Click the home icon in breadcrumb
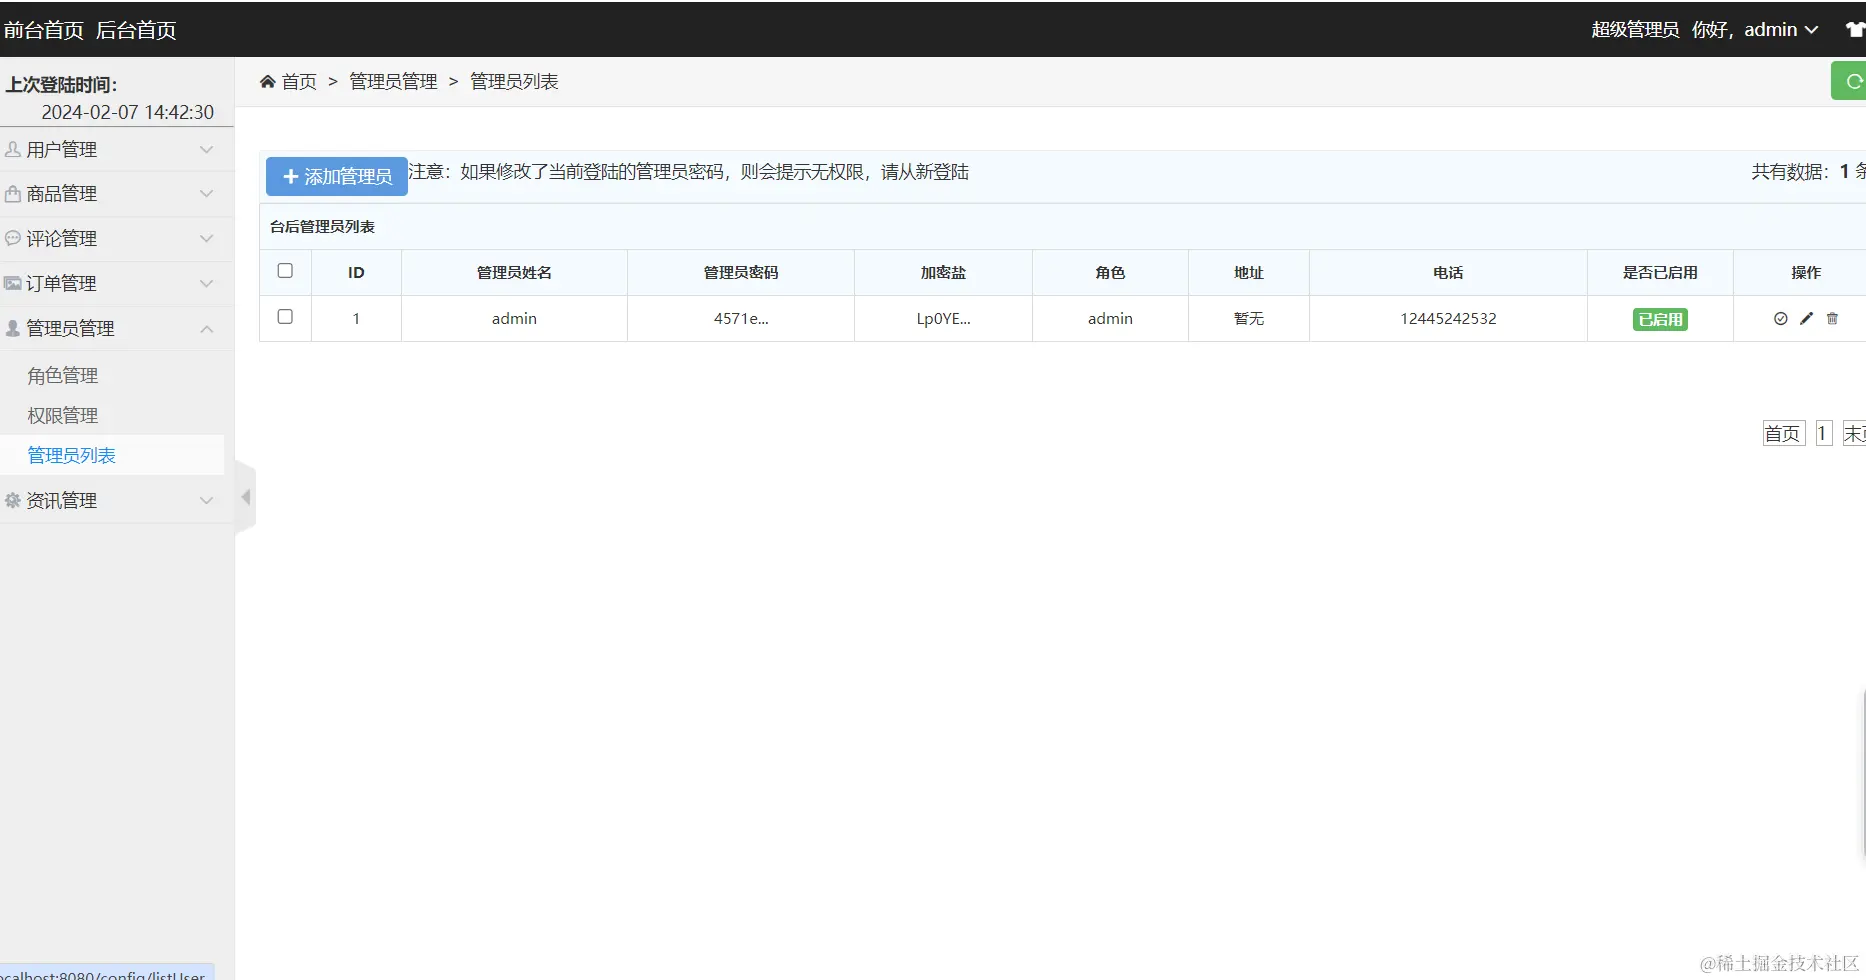This screenshot has width=1866, height=980. (x=267, y=82)
